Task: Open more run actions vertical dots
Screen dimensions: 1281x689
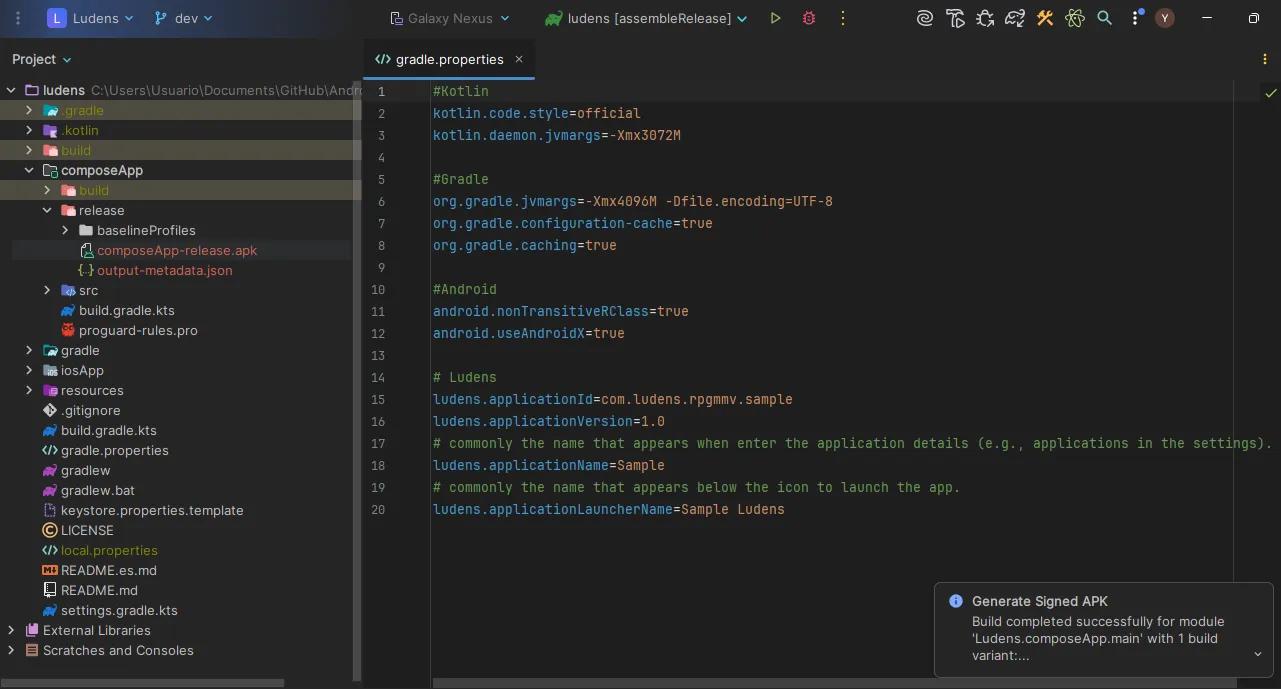Action: point(843,18)
